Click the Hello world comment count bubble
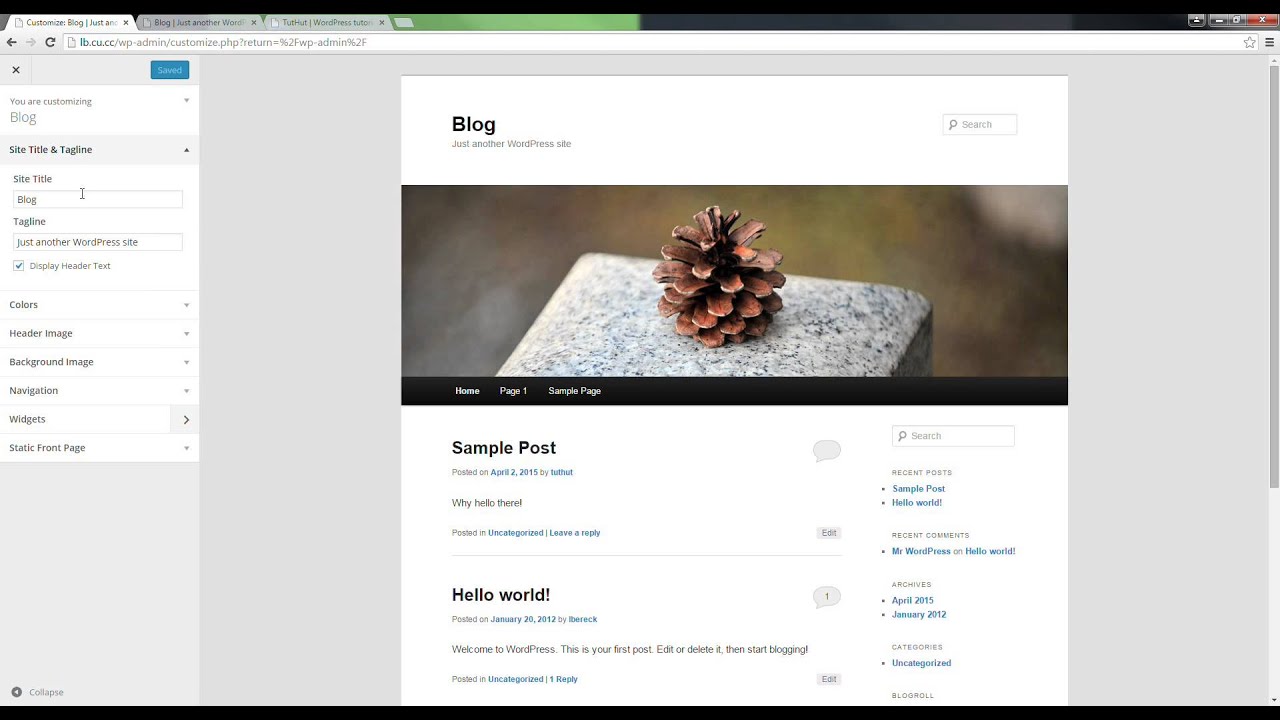 click(827, 597)
